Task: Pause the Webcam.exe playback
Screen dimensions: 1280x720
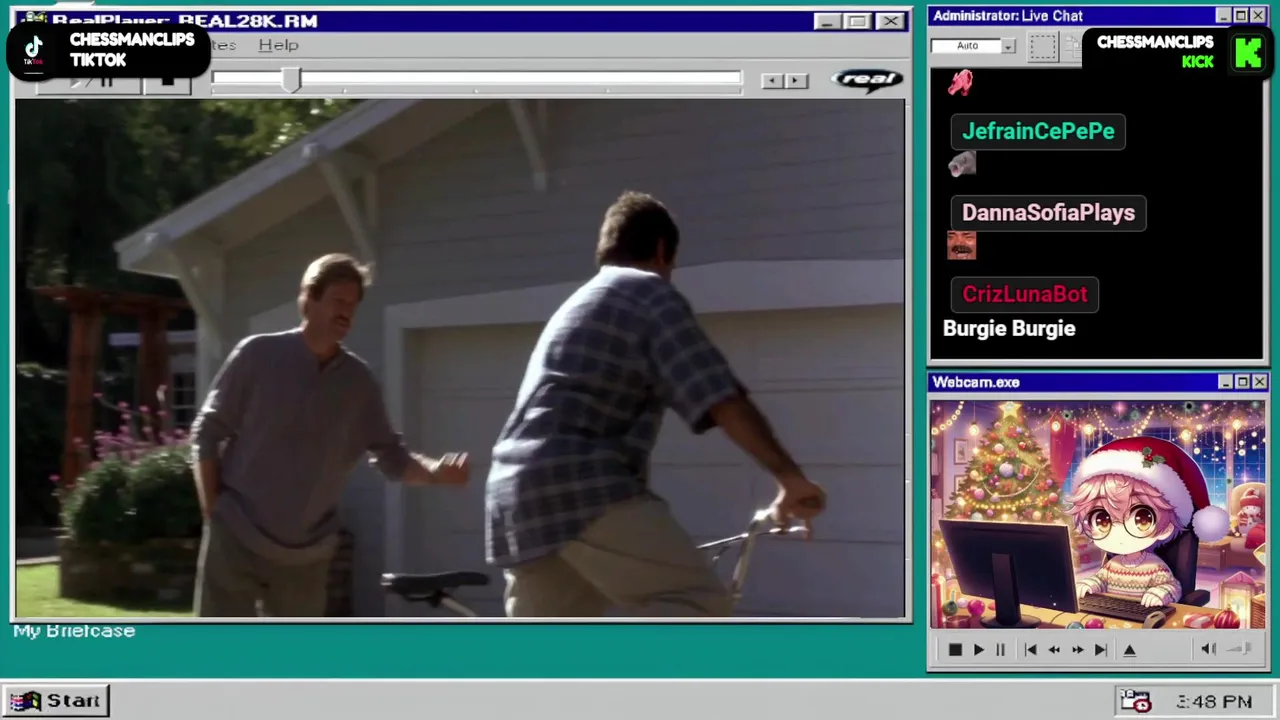Action: tap(1000, 650)
